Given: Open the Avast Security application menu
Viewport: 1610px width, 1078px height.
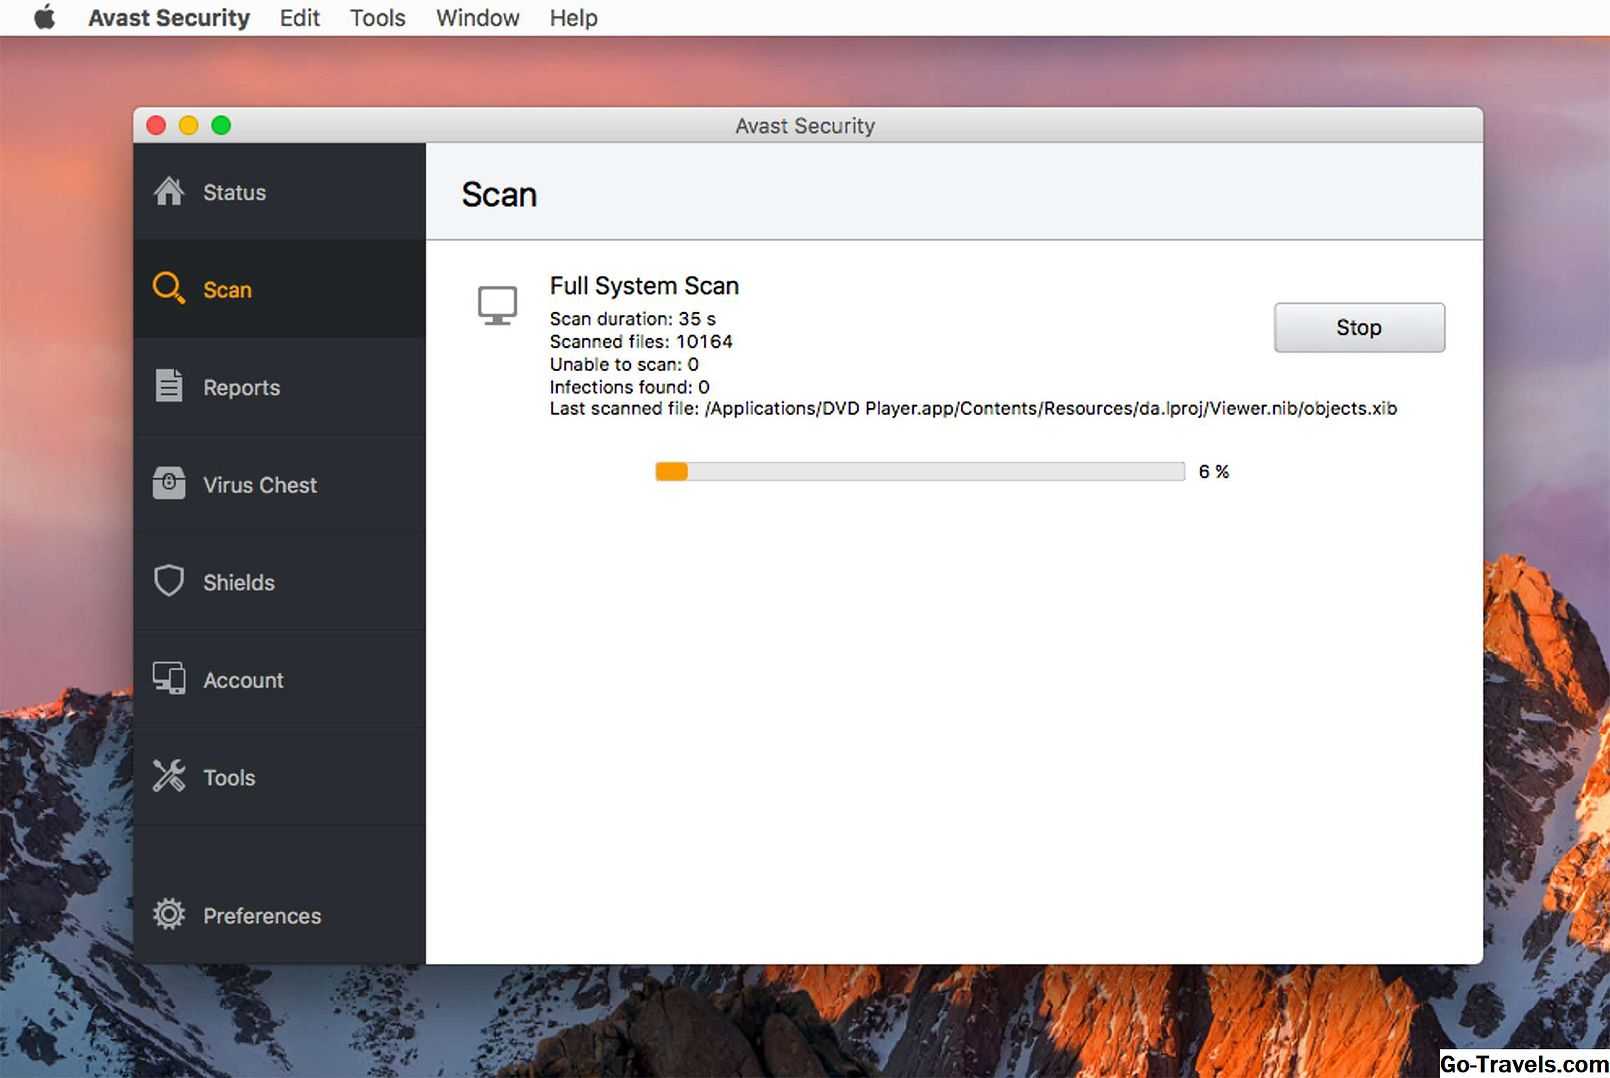Looking at the screenshot, I should pos(169,18).
